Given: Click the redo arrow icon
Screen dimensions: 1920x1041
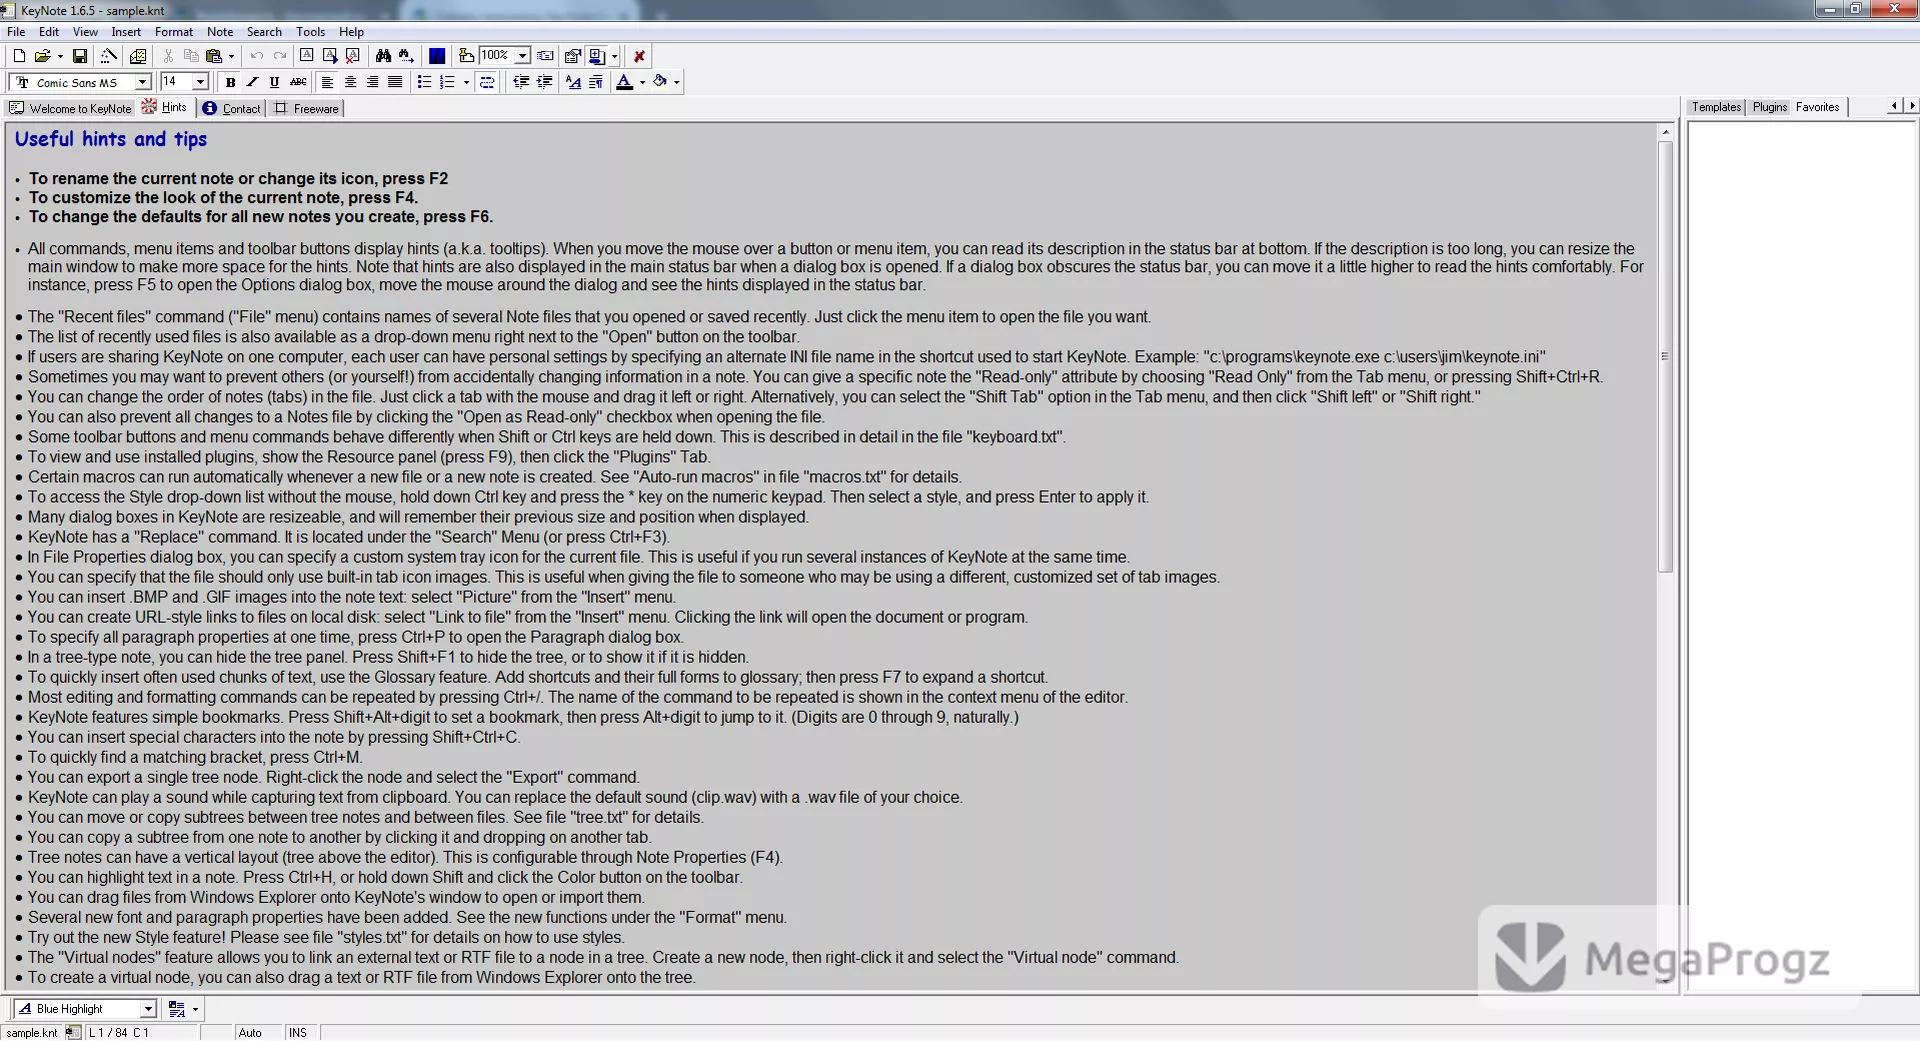Looking at the screenshot, I should tap(280, 56).
